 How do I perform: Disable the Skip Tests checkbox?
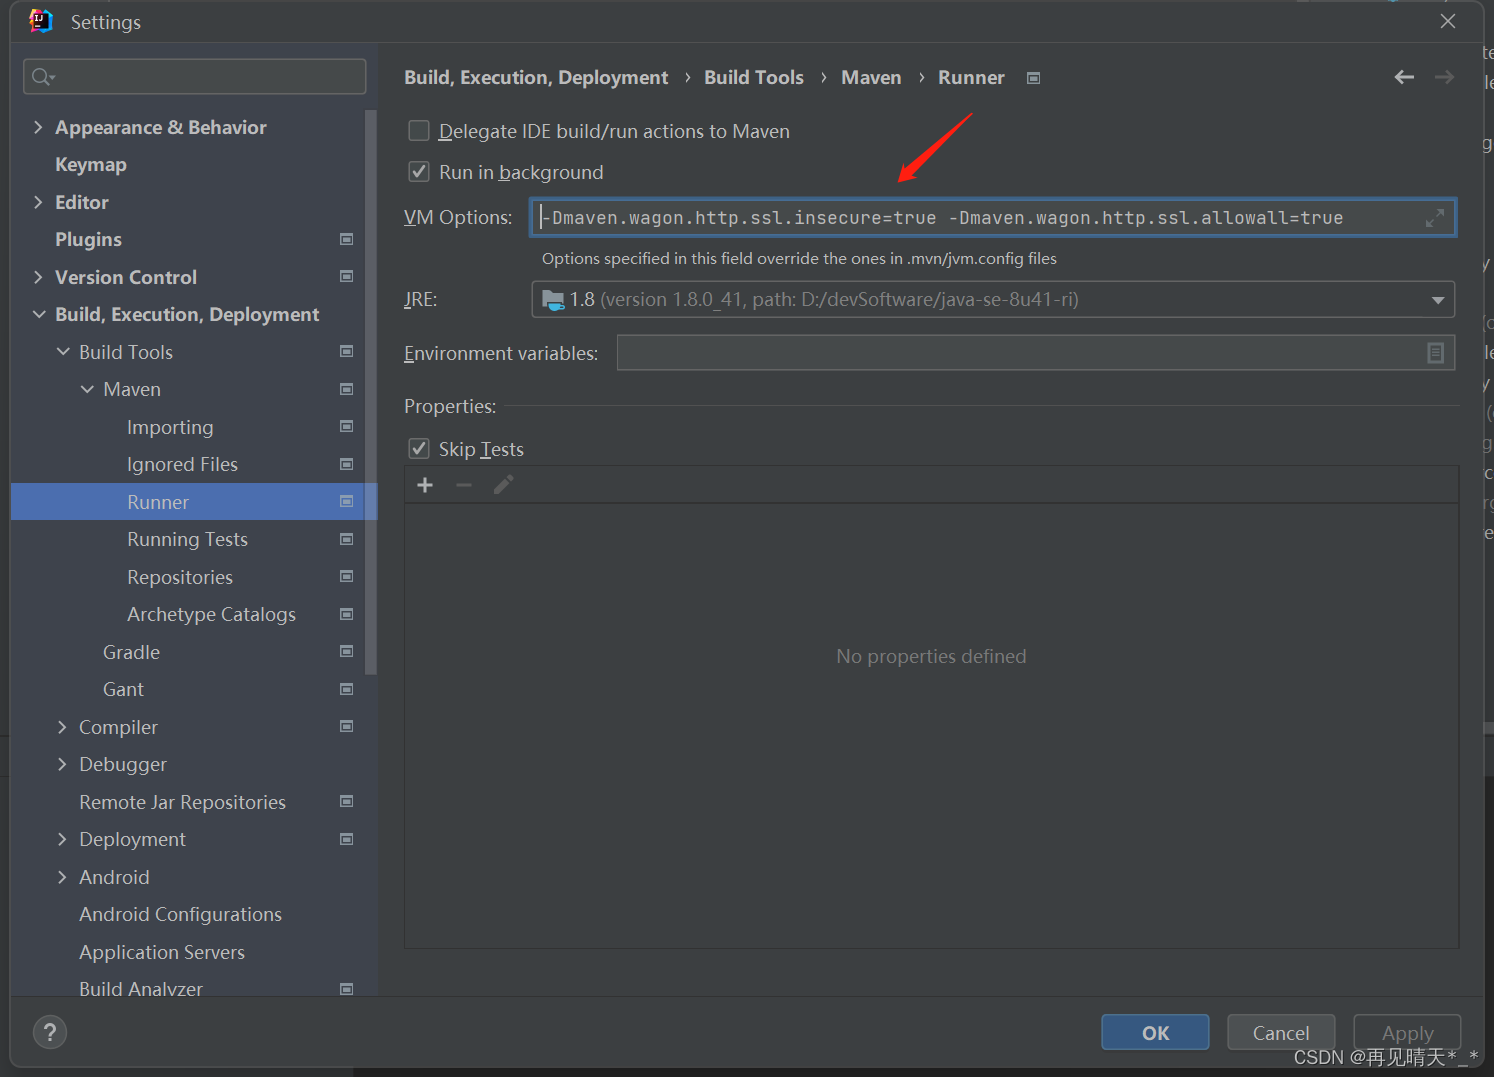(419, 448)
